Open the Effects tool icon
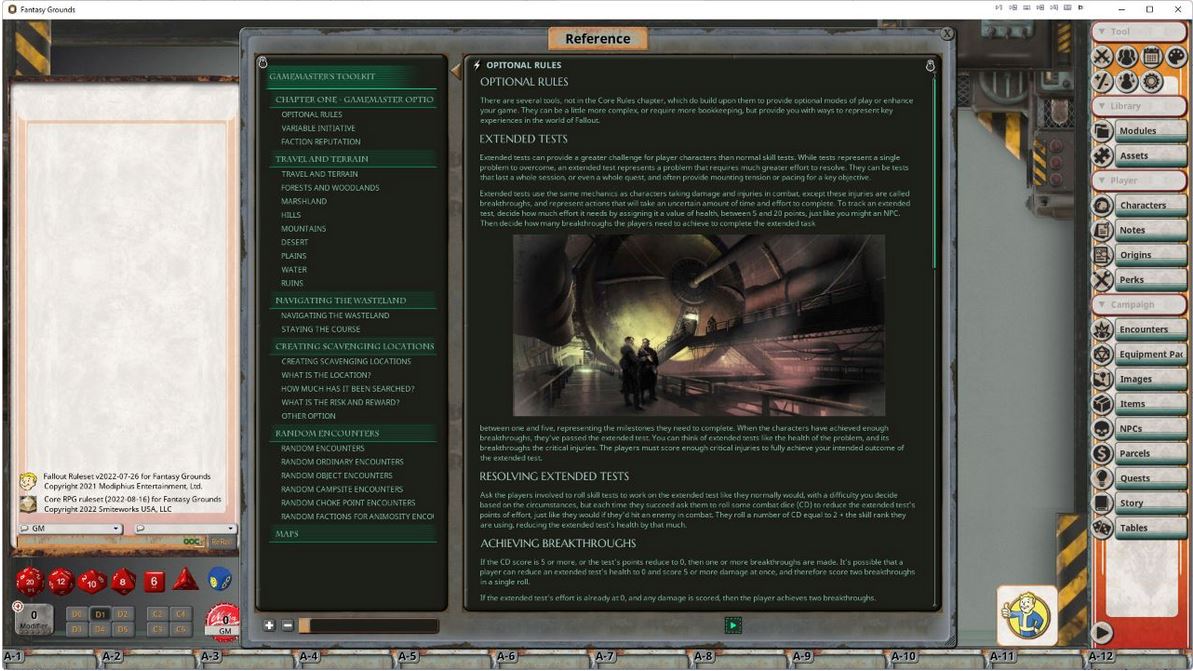Screen dimensions: 1193x671 pos(1126,82)
